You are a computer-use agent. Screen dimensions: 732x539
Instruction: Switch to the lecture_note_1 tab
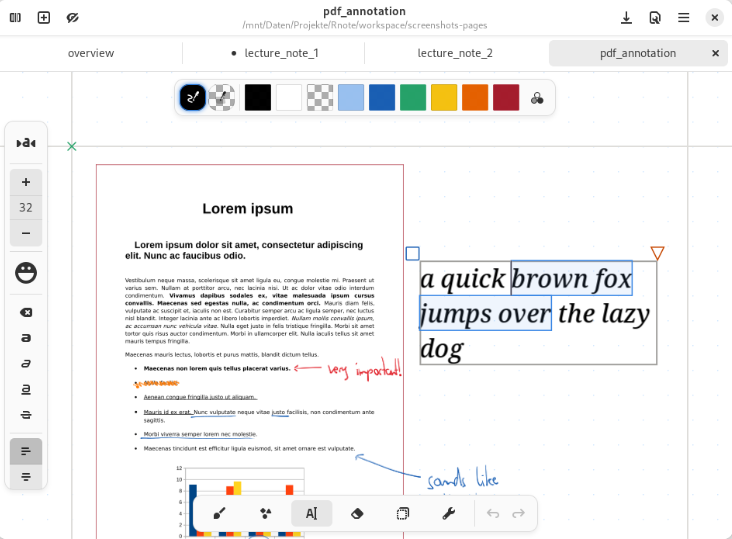tap(275, 53)
